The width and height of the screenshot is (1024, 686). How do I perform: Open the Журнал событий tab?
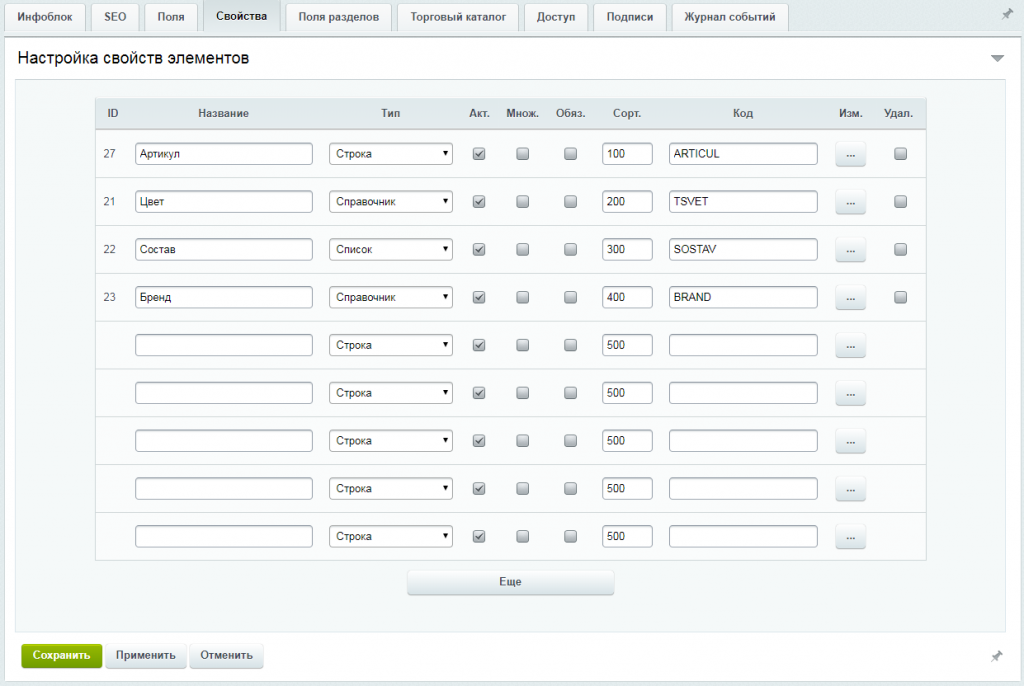point(730,17)
